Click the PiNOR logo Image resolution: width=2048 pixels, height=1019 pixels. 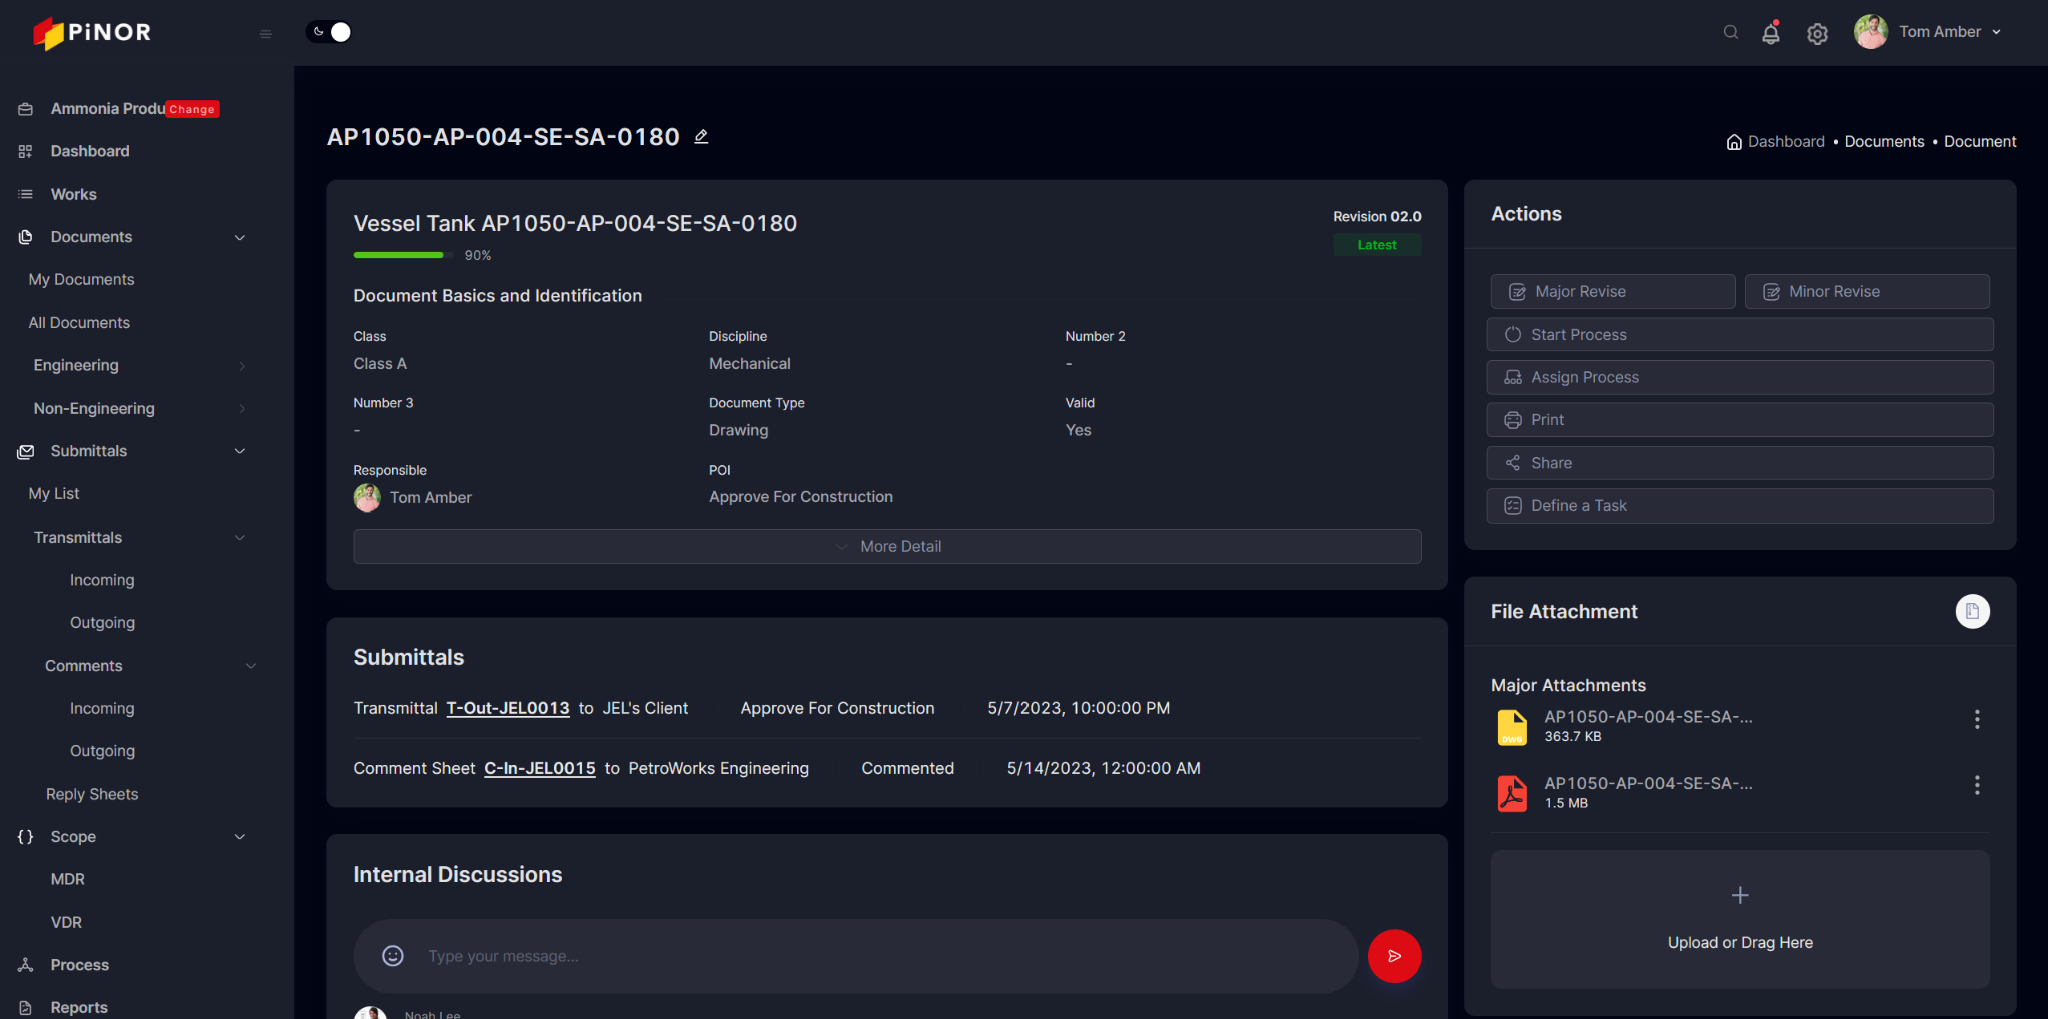(x=92, y=32)
